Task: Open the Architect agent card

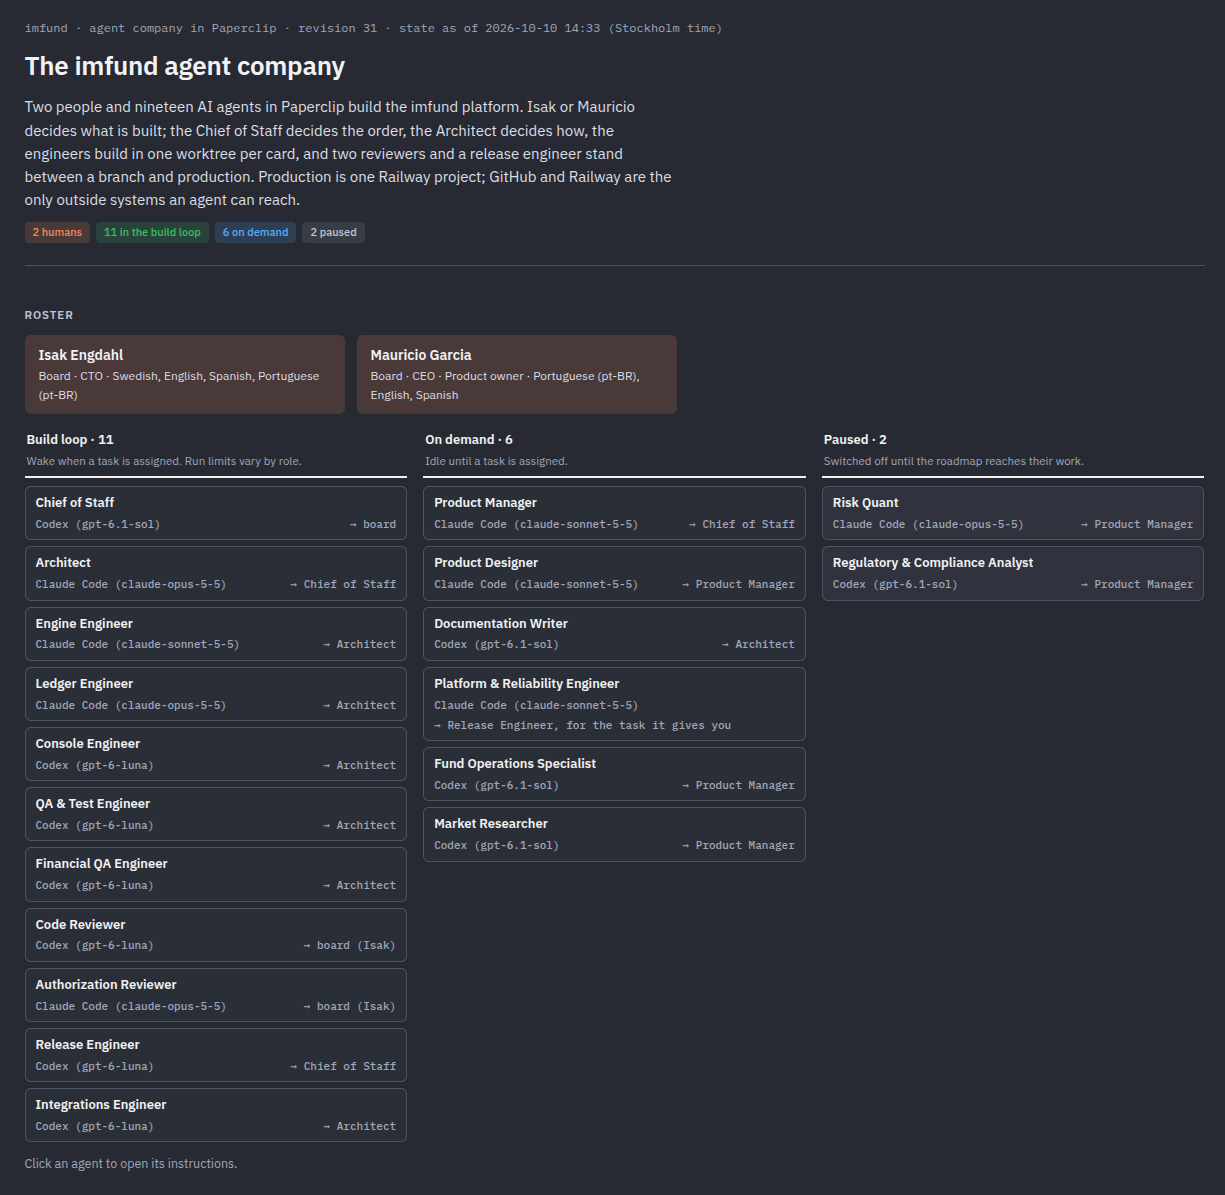Action: [216, 573]
